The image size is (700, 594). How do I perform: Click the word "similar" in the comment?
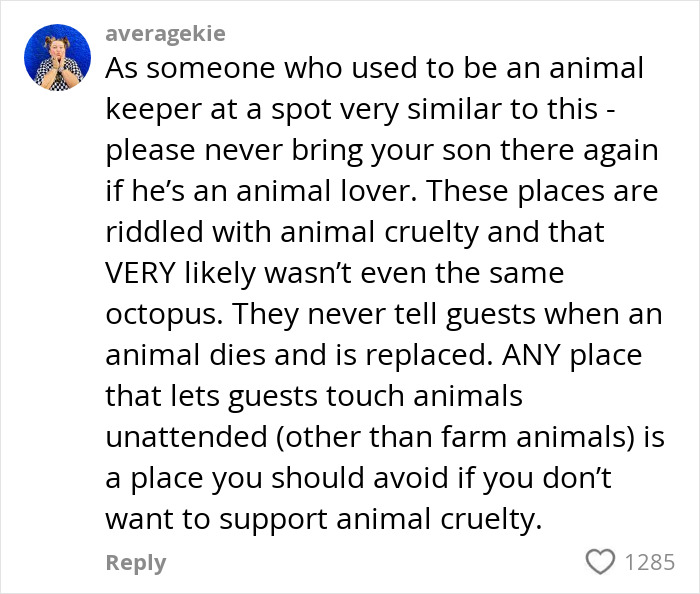[451, 109]
